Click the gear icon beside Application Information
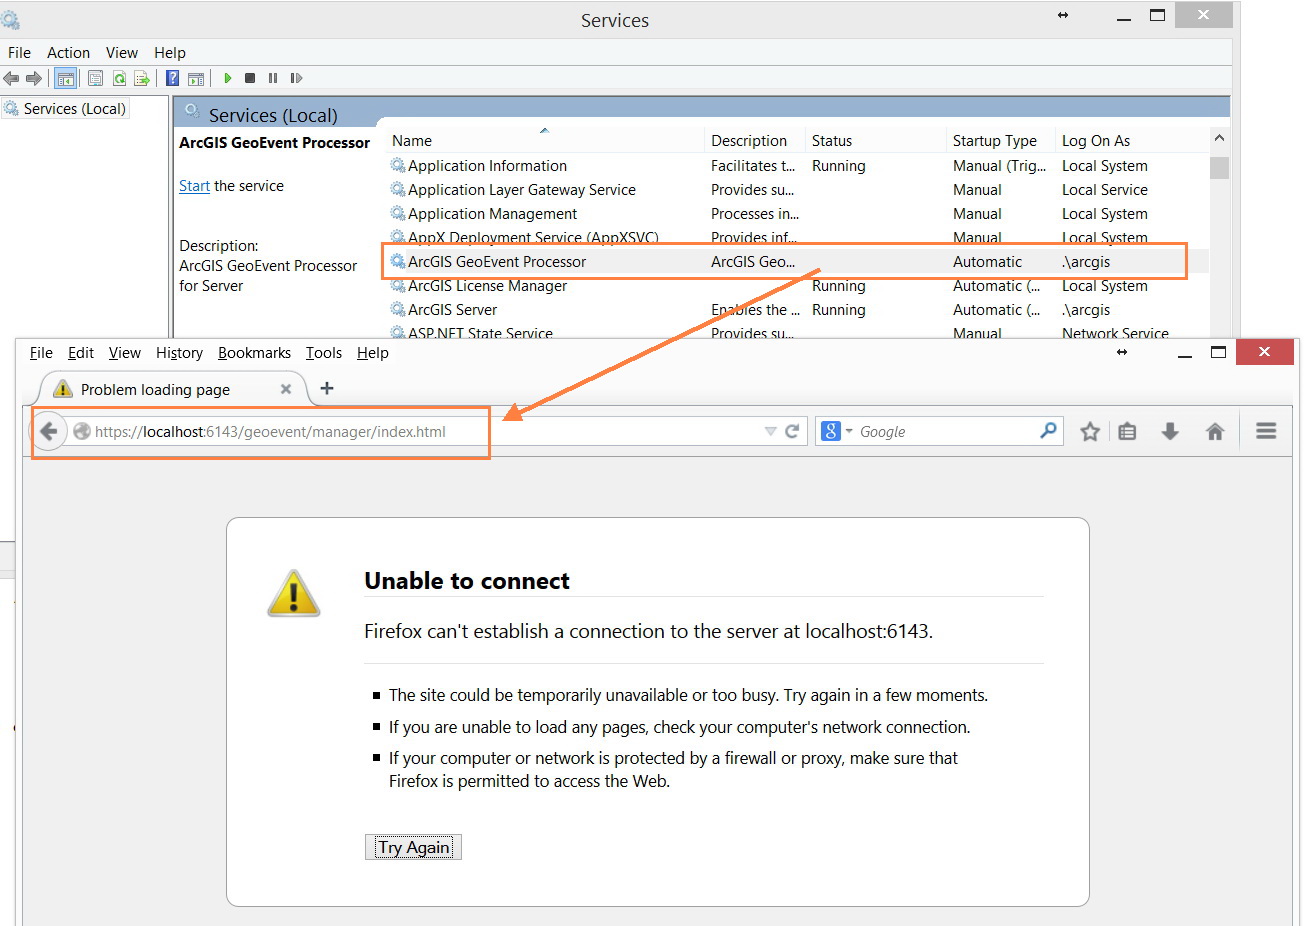1310x926 pixels. (x=398, y=166)
